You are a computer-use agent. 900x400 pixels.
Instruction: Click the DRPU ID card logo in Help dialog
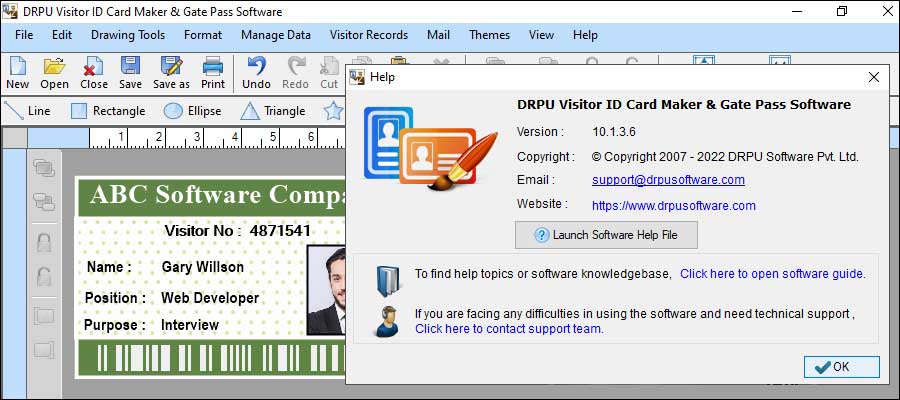coord(430,148)
